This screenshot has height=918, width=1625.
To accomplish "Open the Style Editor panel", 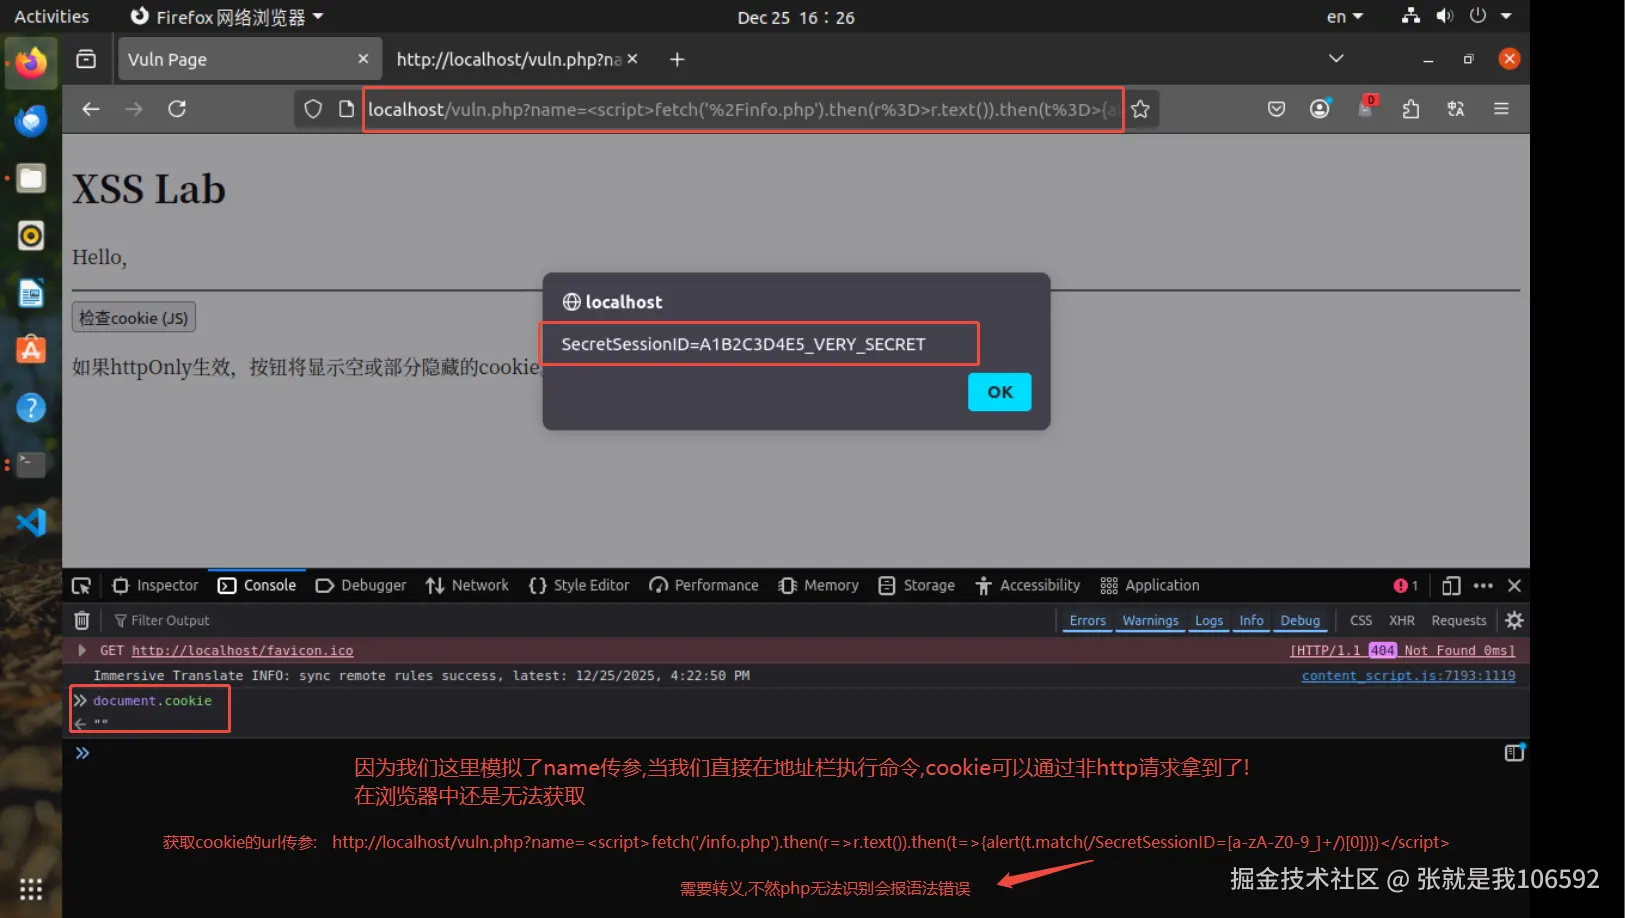I will click(579, 586).
